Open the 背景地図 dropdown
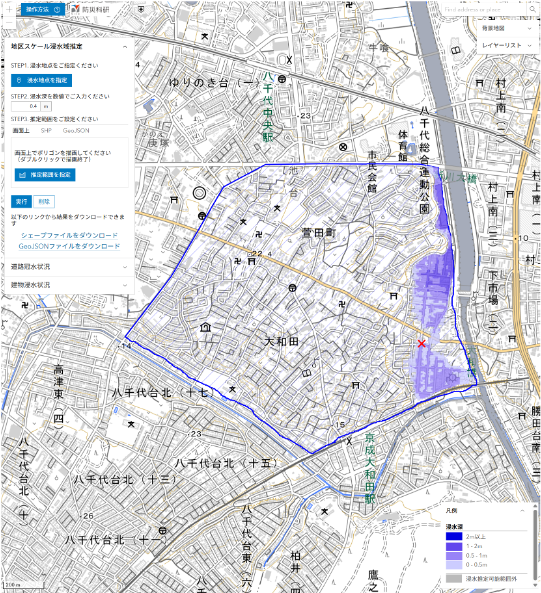Viewport: 541px width, 593px height. [507, 28]
